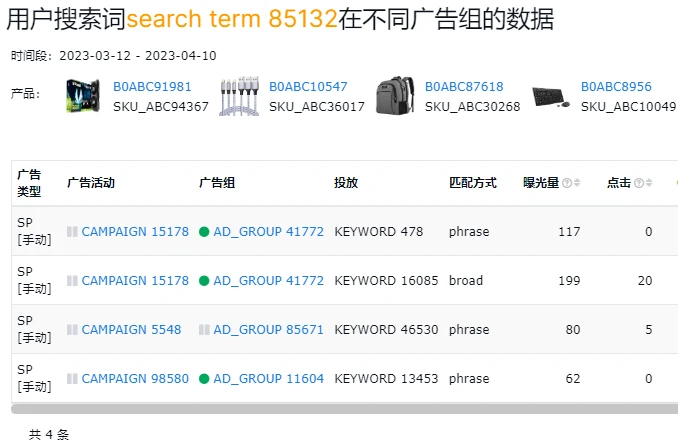Image resolution: width=678 pixels, height=444 pixels.
Task: Open AD_GROUP 41772 in the broad match row
Action: tap(268, 280)
